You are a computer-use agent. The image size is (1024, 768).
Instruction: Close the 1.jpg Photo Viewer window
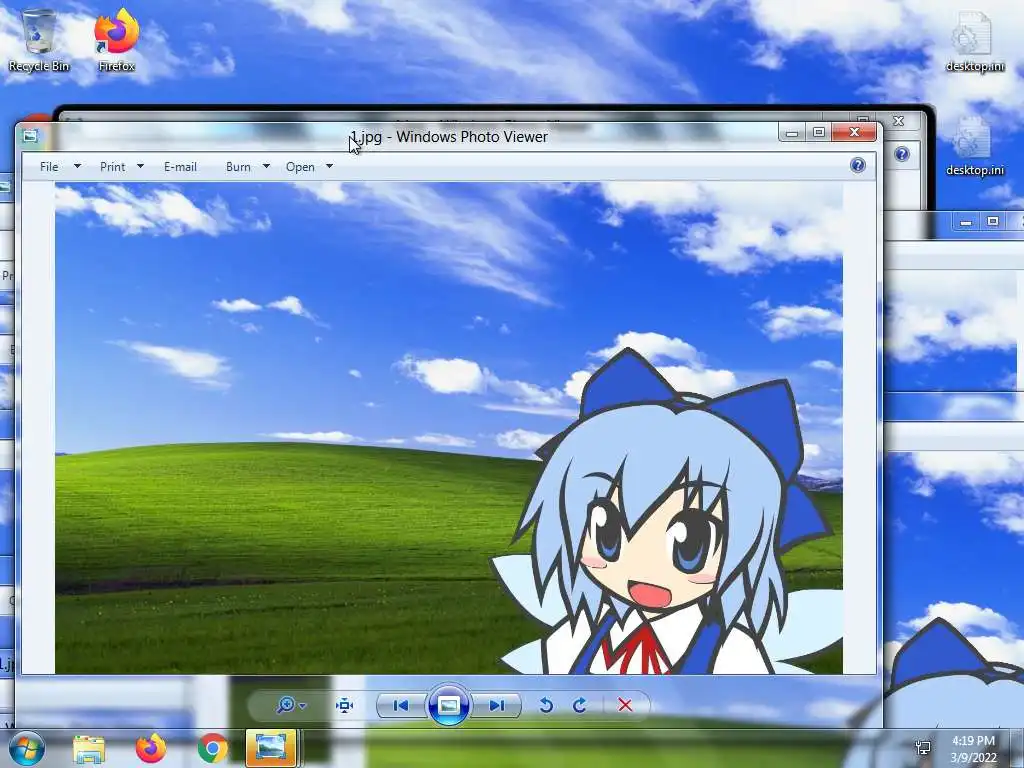(854, 133)
